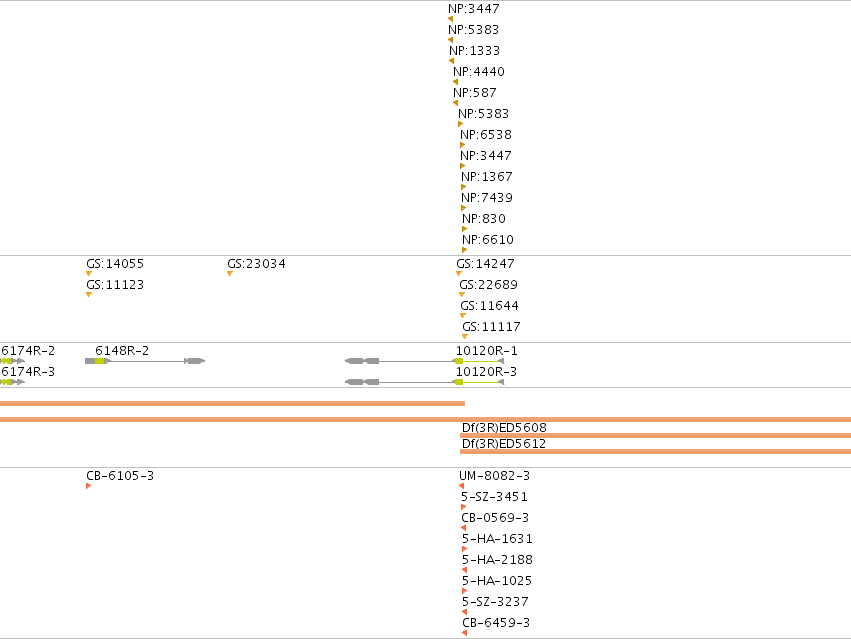The image size is (851, 639).
Task: Select the triangle marker beneath NP:6538
Action: (x=462, y=145)
